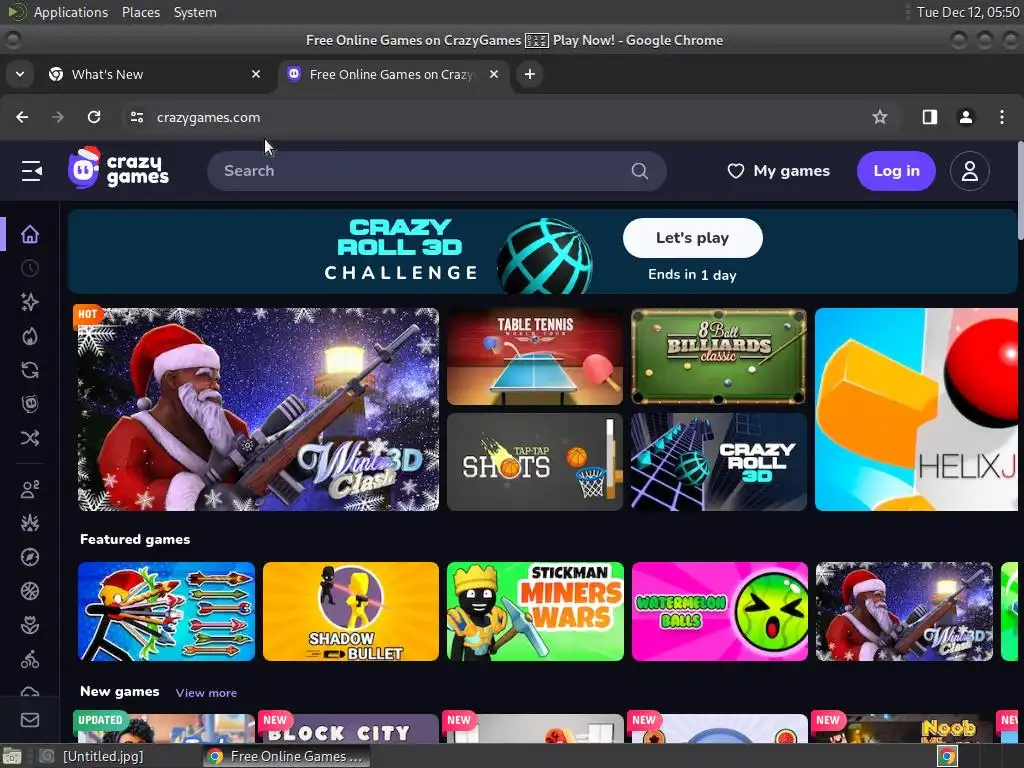The height and width of the screenshot is (768, 1024).
Task: View site information icon in address bar
Action: coord(136,117)
